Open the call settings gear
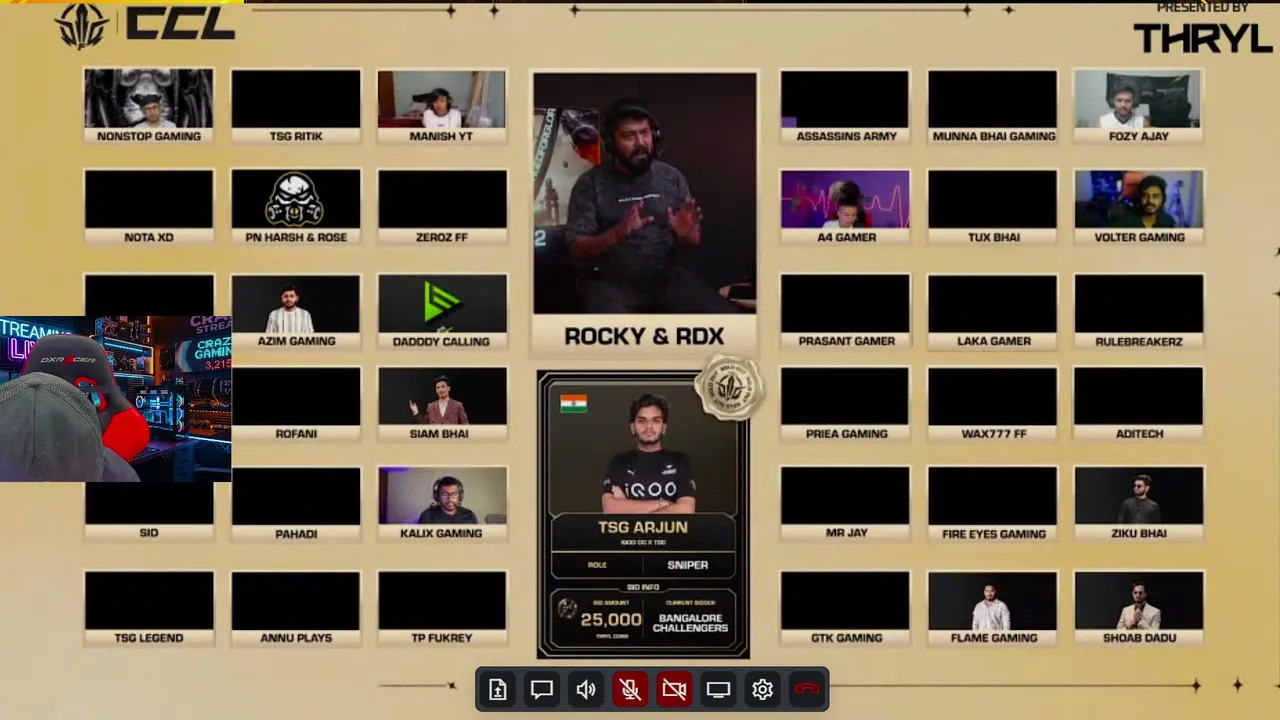Screen dimensions: 1280x720 pyautogui.click(x=762, y=689)
